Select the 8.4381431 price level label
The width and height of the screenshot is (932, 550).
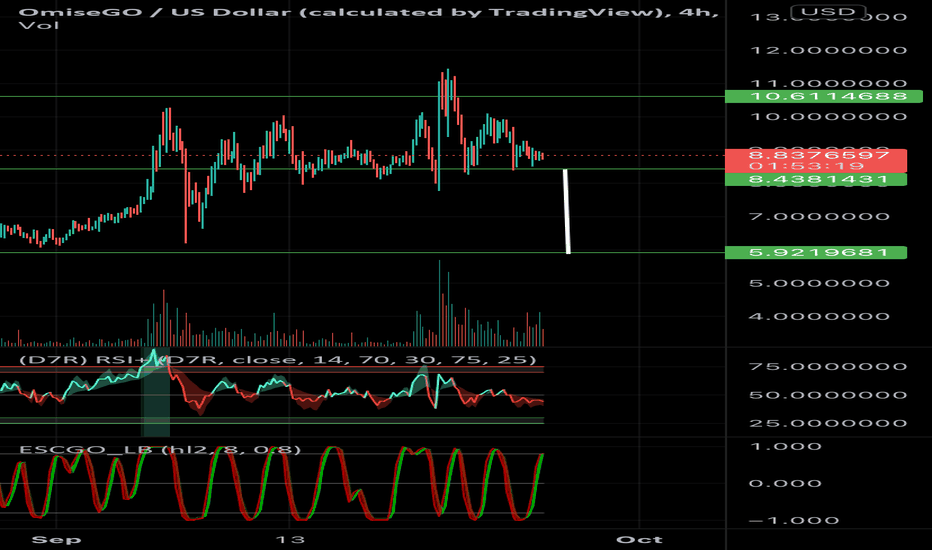[816, 180]
